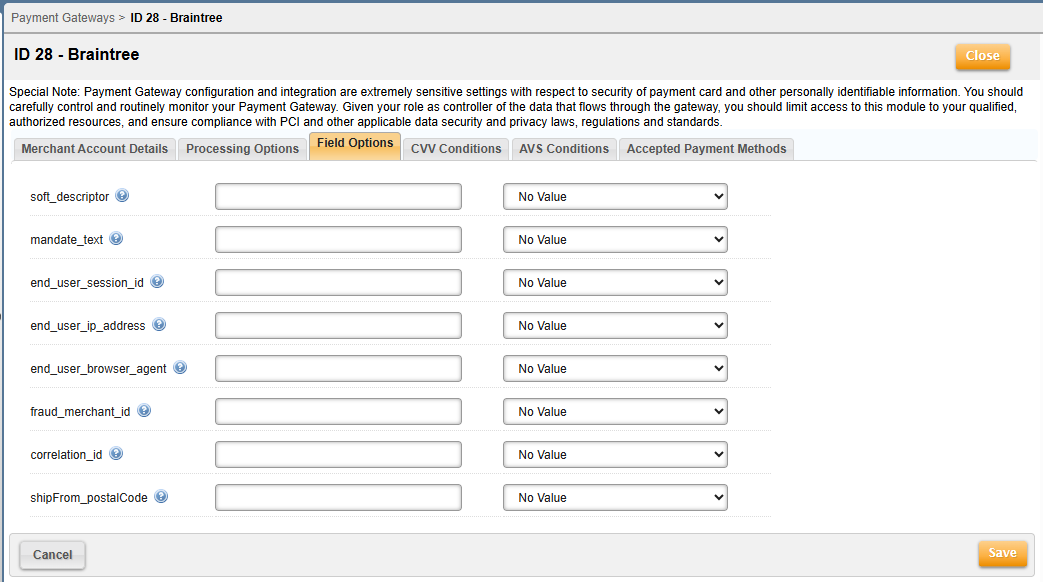The image size is (1043, 582).
Task: Switch to Merchant Account Details tab
Action: 95,149
